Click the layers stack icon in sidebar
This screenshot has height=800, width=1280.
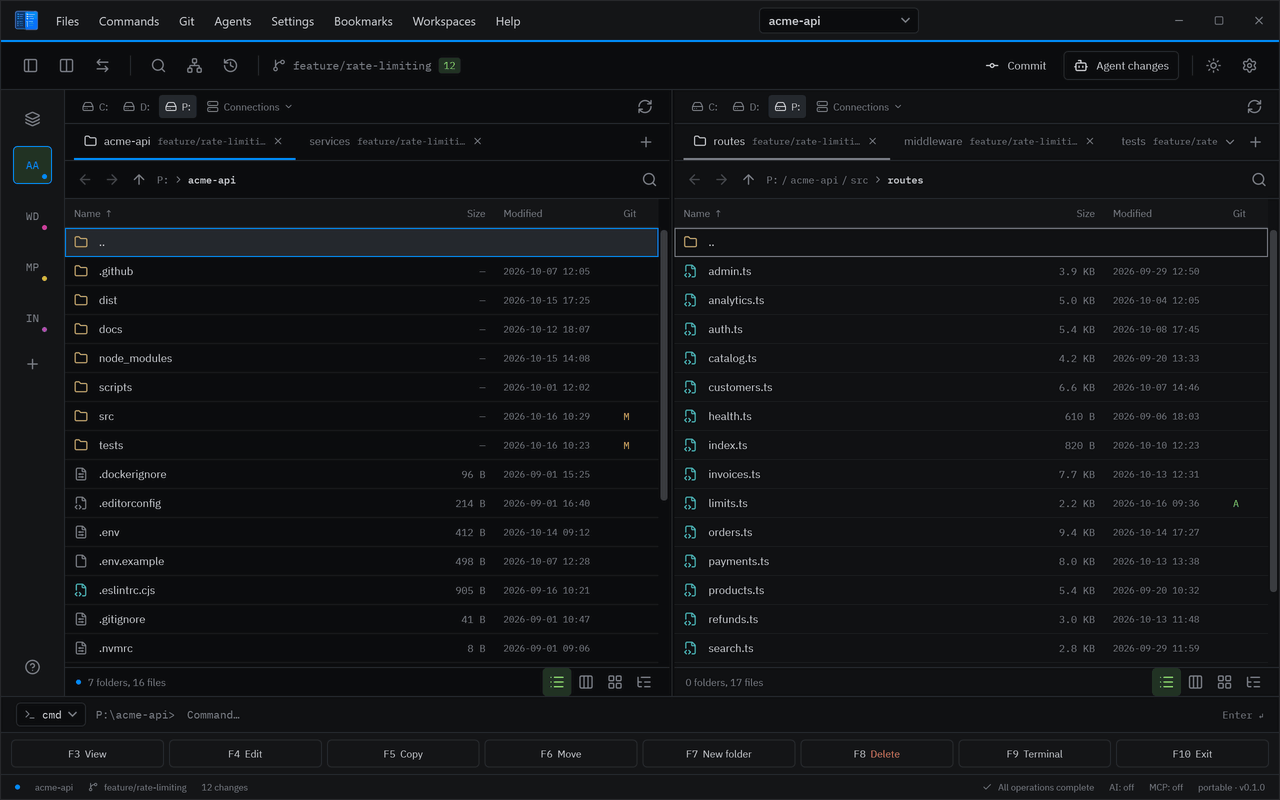(x=33, y=119)
